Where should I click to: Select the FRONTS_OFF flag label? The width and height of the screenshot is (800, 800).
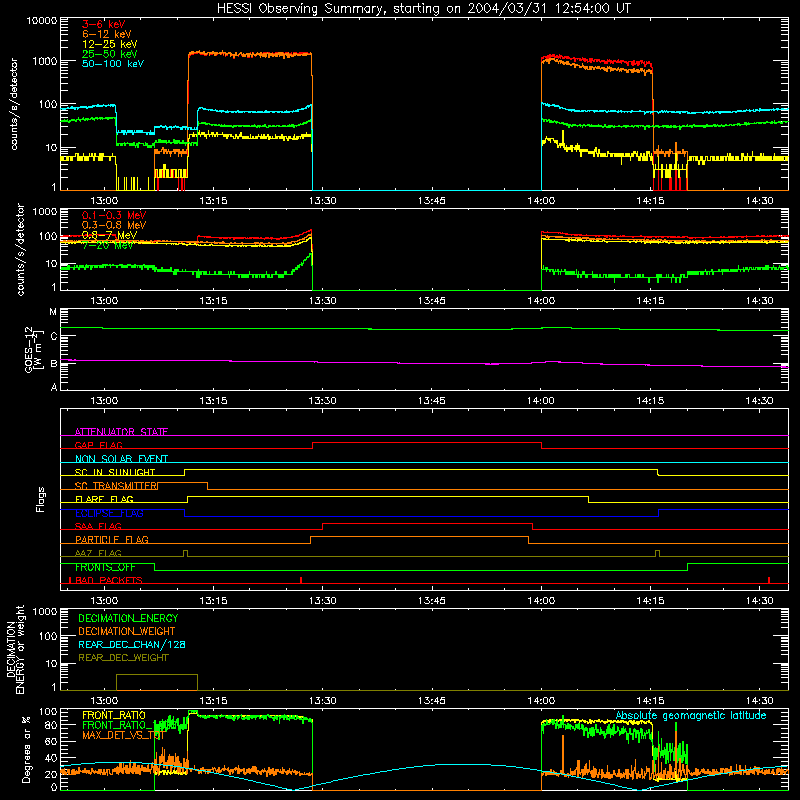(105, 567)
